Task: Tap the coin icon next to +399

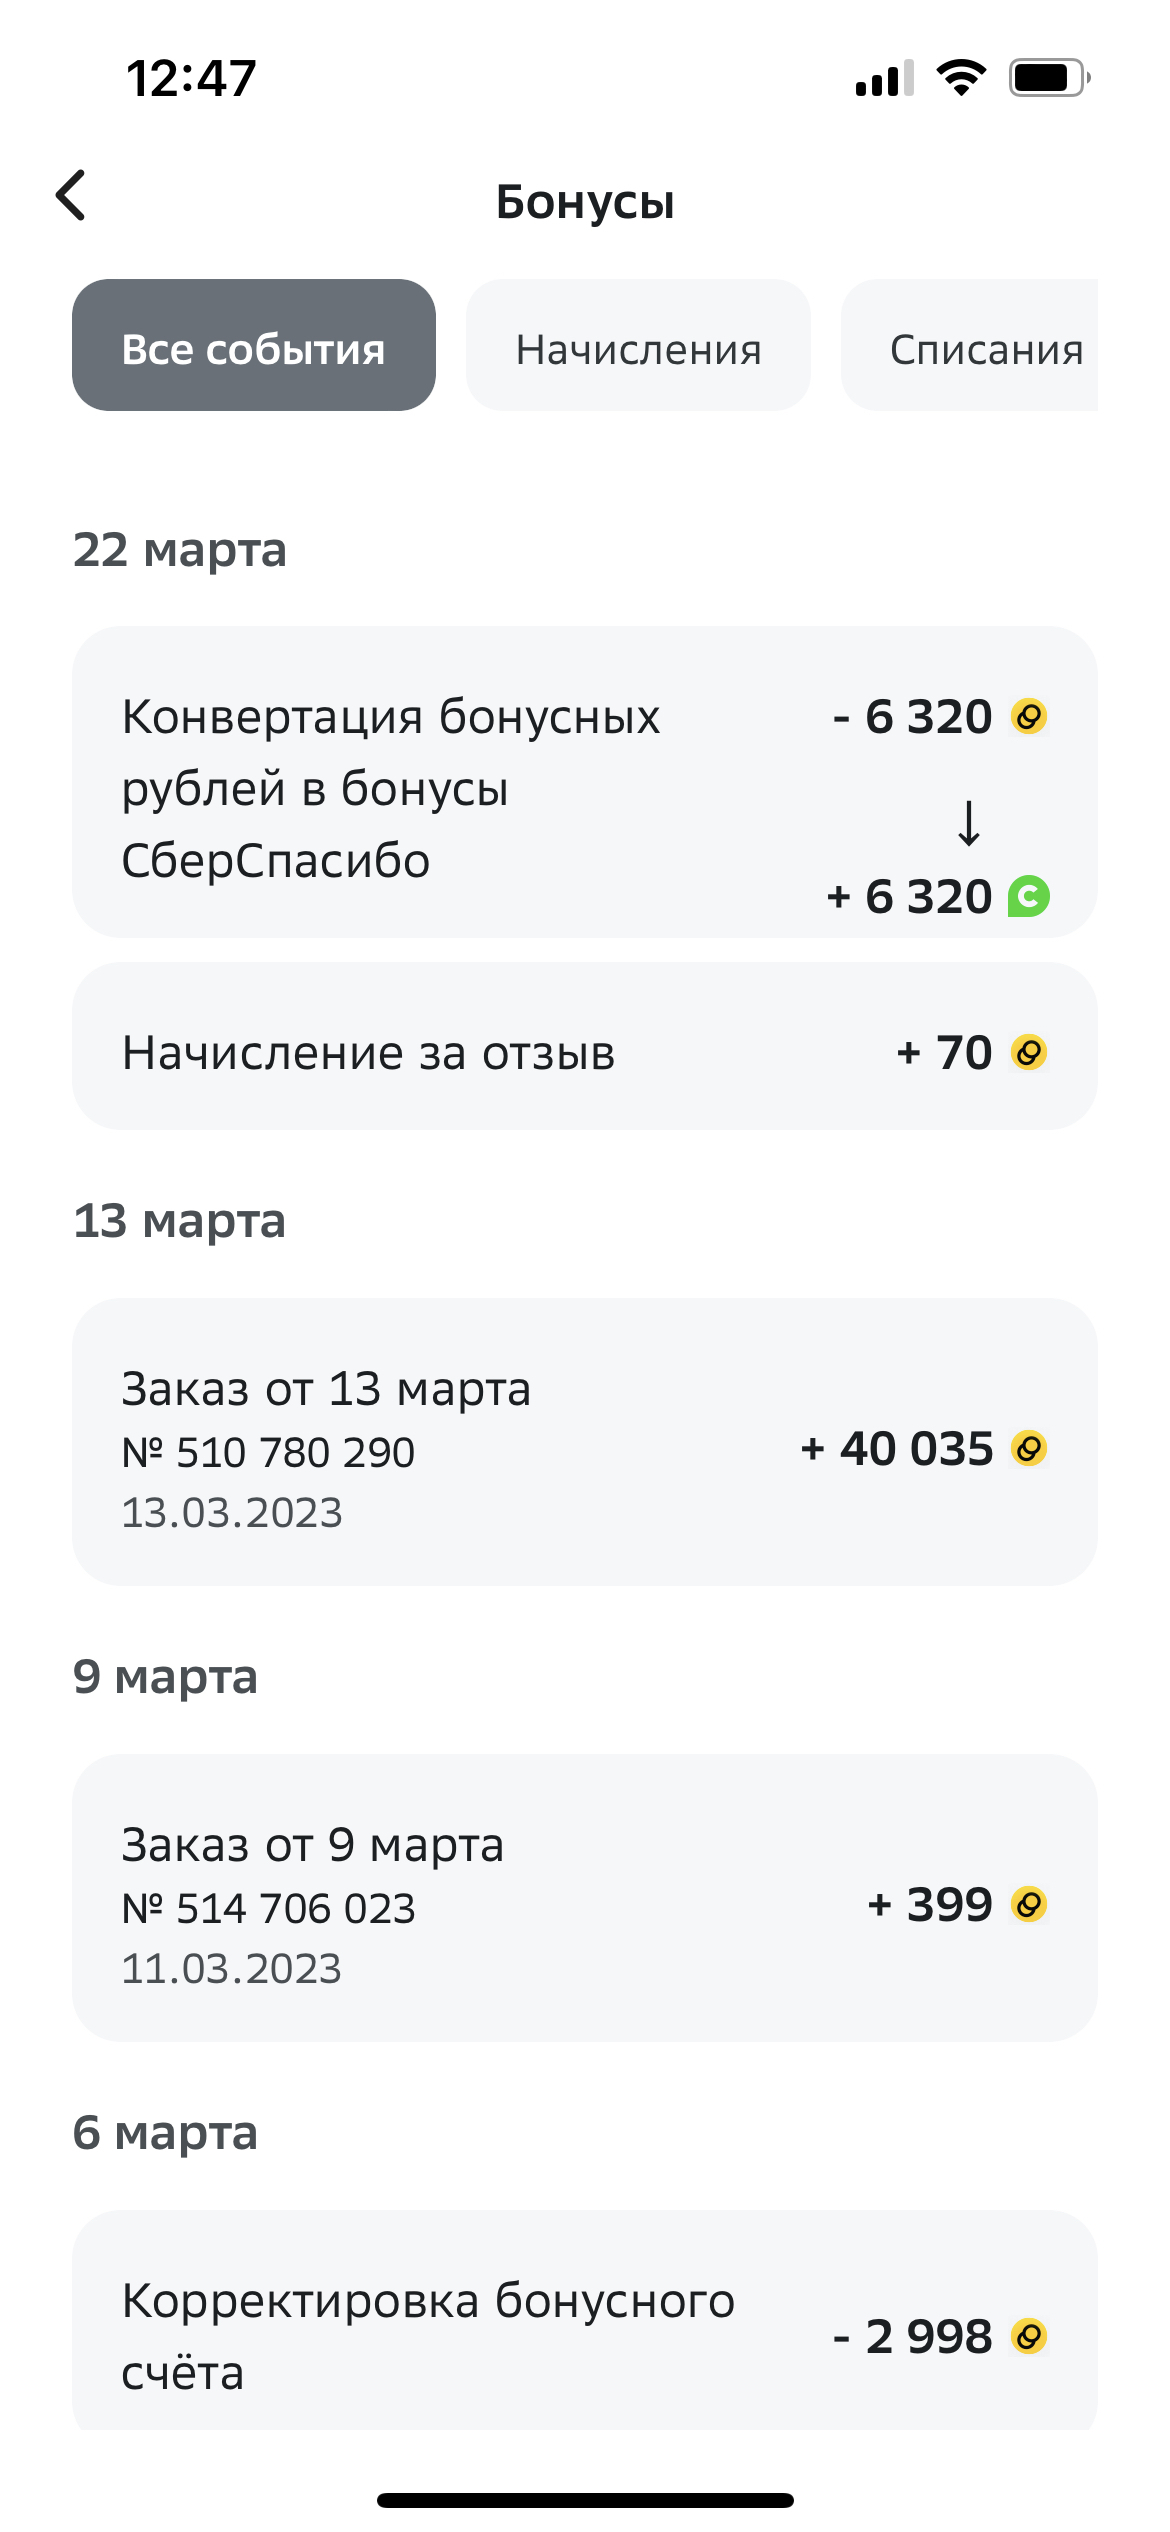Action: (x=1029, y=1905)
